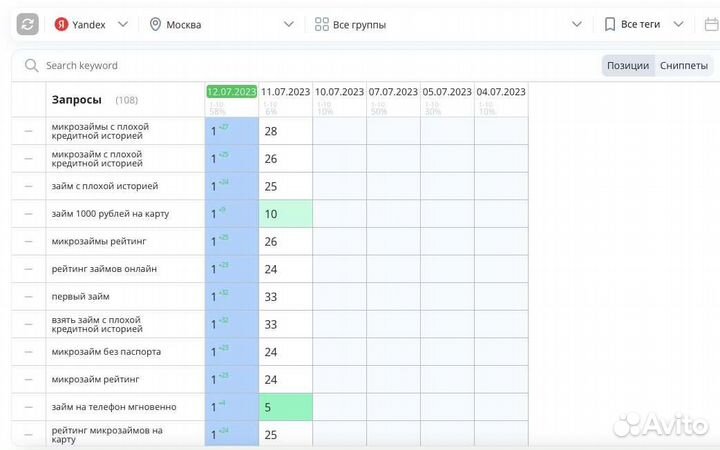Click keyword 'первый займ'
The height and width of the screenshot is (450, 720).
[80, 297]
